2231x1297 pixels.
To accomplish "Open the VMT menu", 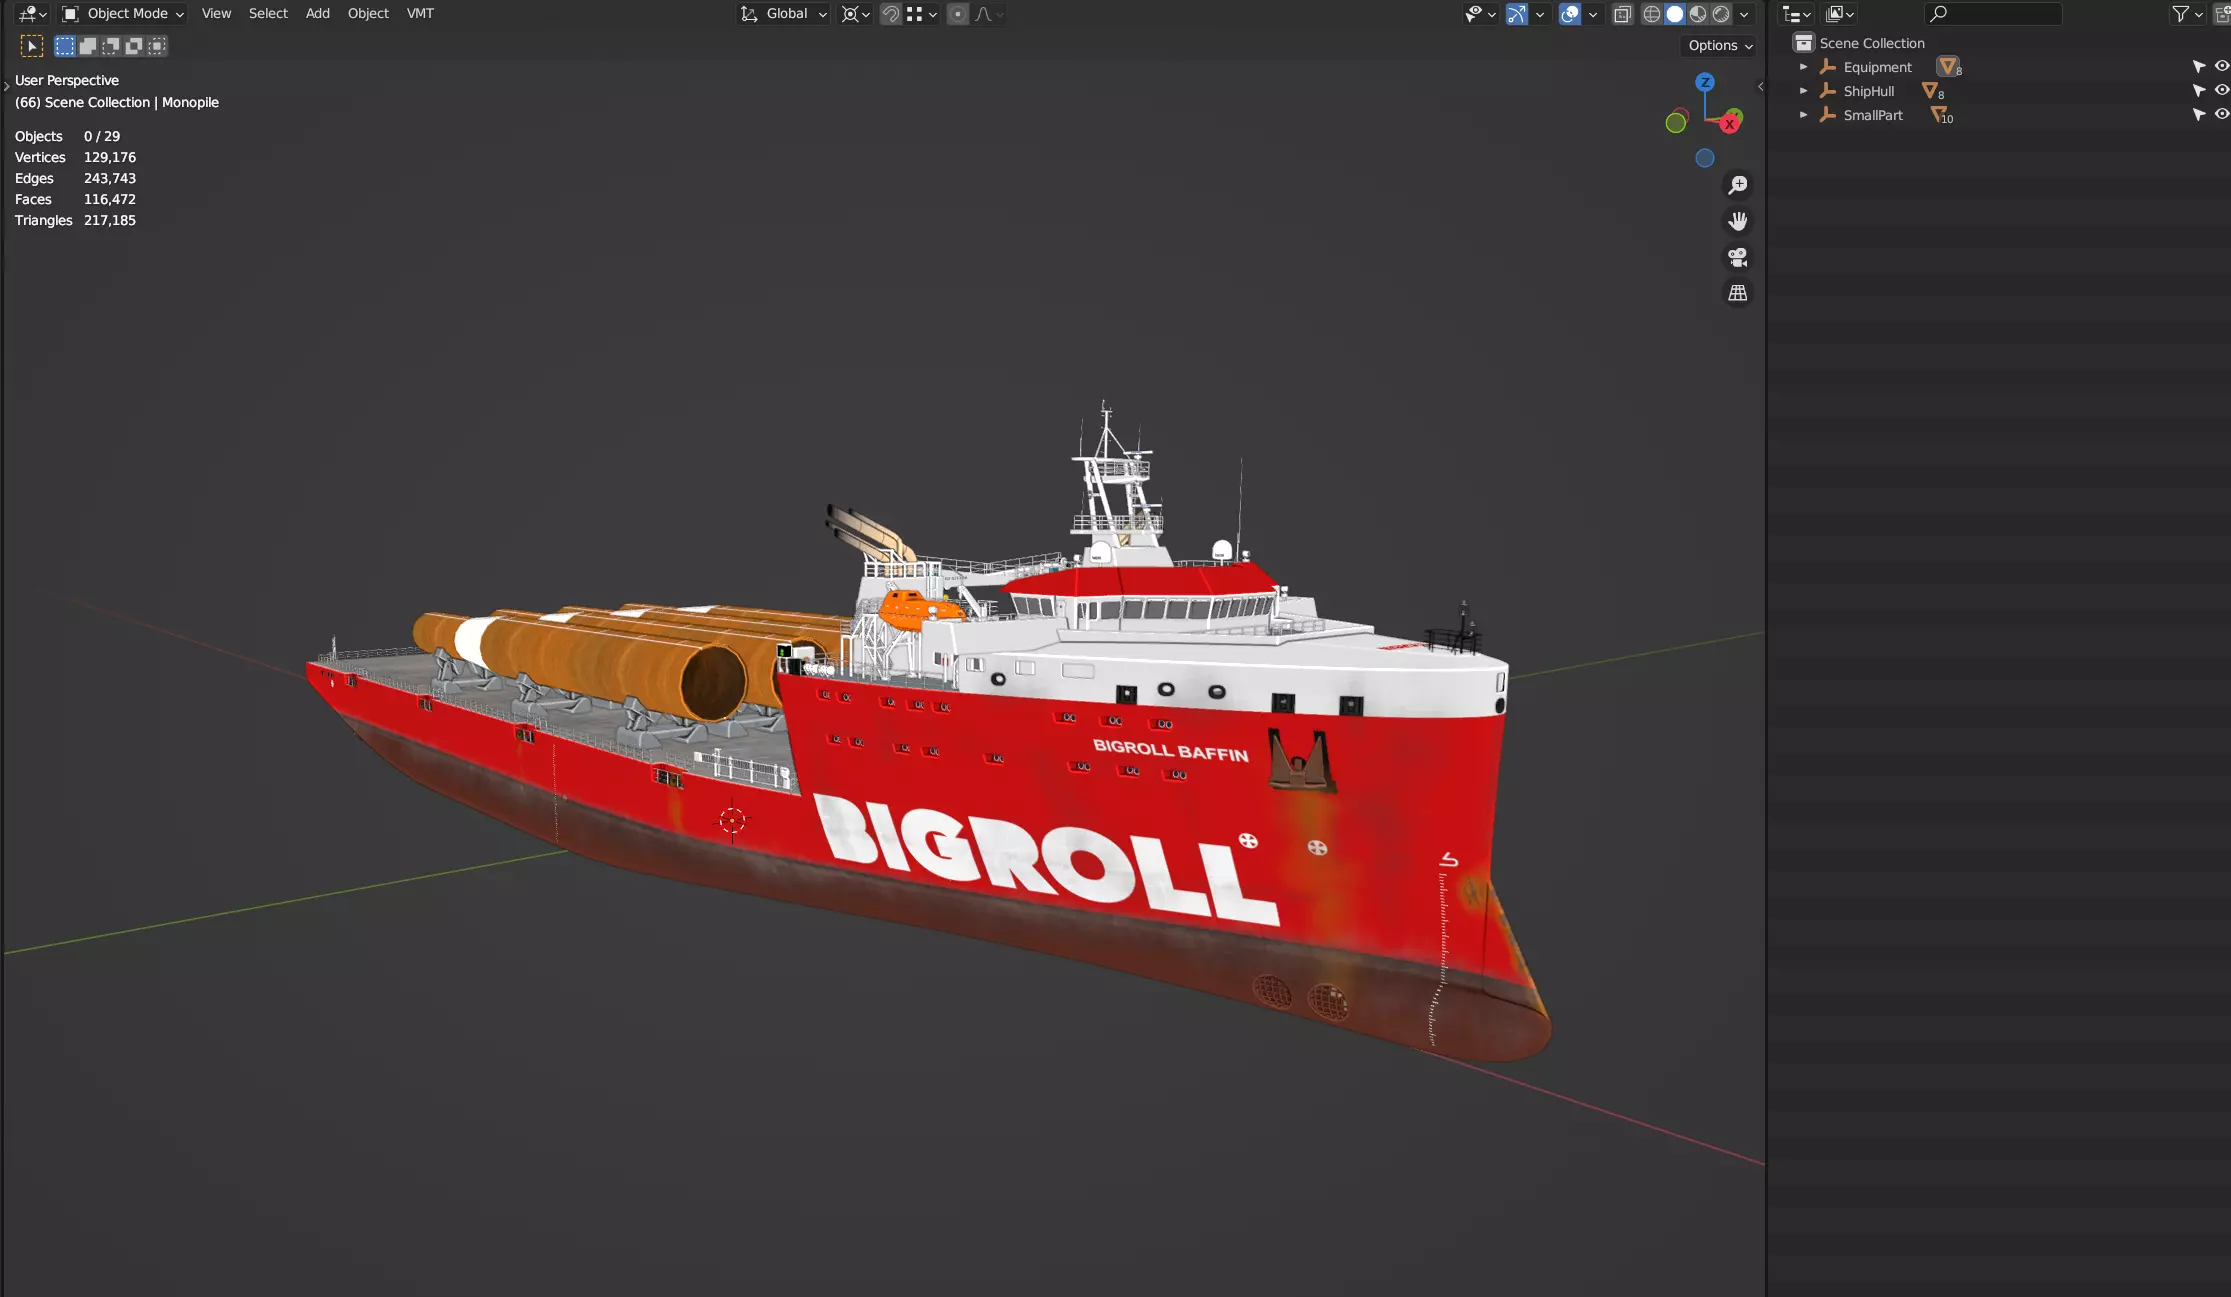I will pos(420,14).
